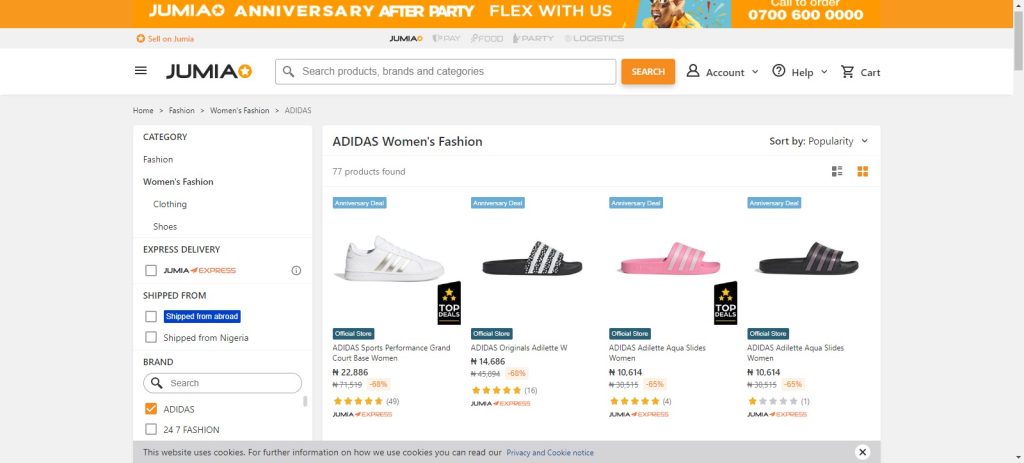Click Jumia Express info icon
Screen dimensions: 1024x463
point(296,270)
